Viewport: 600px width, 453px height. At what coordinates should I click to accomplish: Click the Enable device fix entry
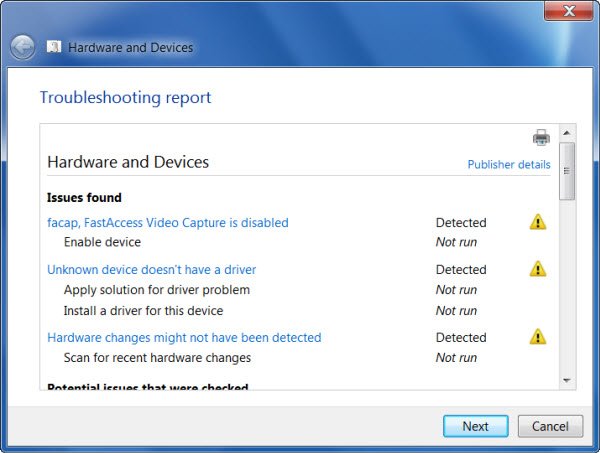pyautogui.click(x=102, y=242)
